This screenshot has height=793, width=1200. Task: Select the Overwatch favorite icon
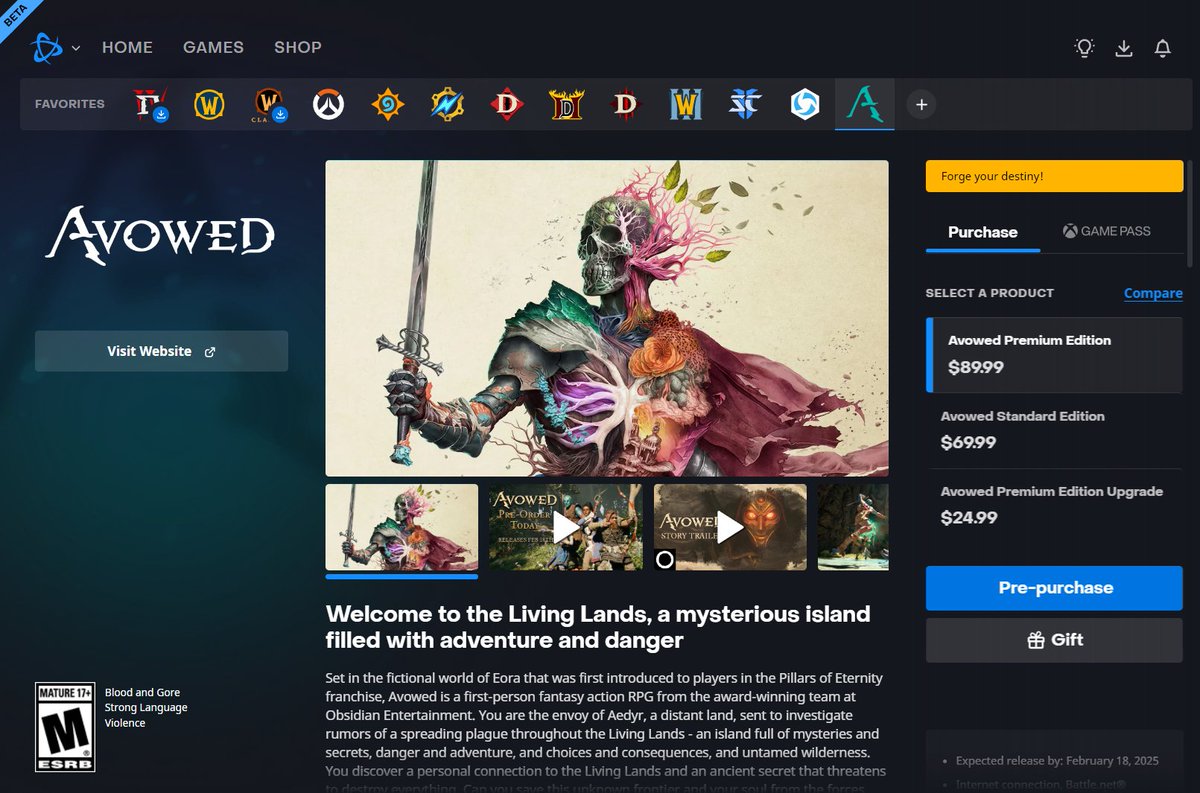click(328, 104)
